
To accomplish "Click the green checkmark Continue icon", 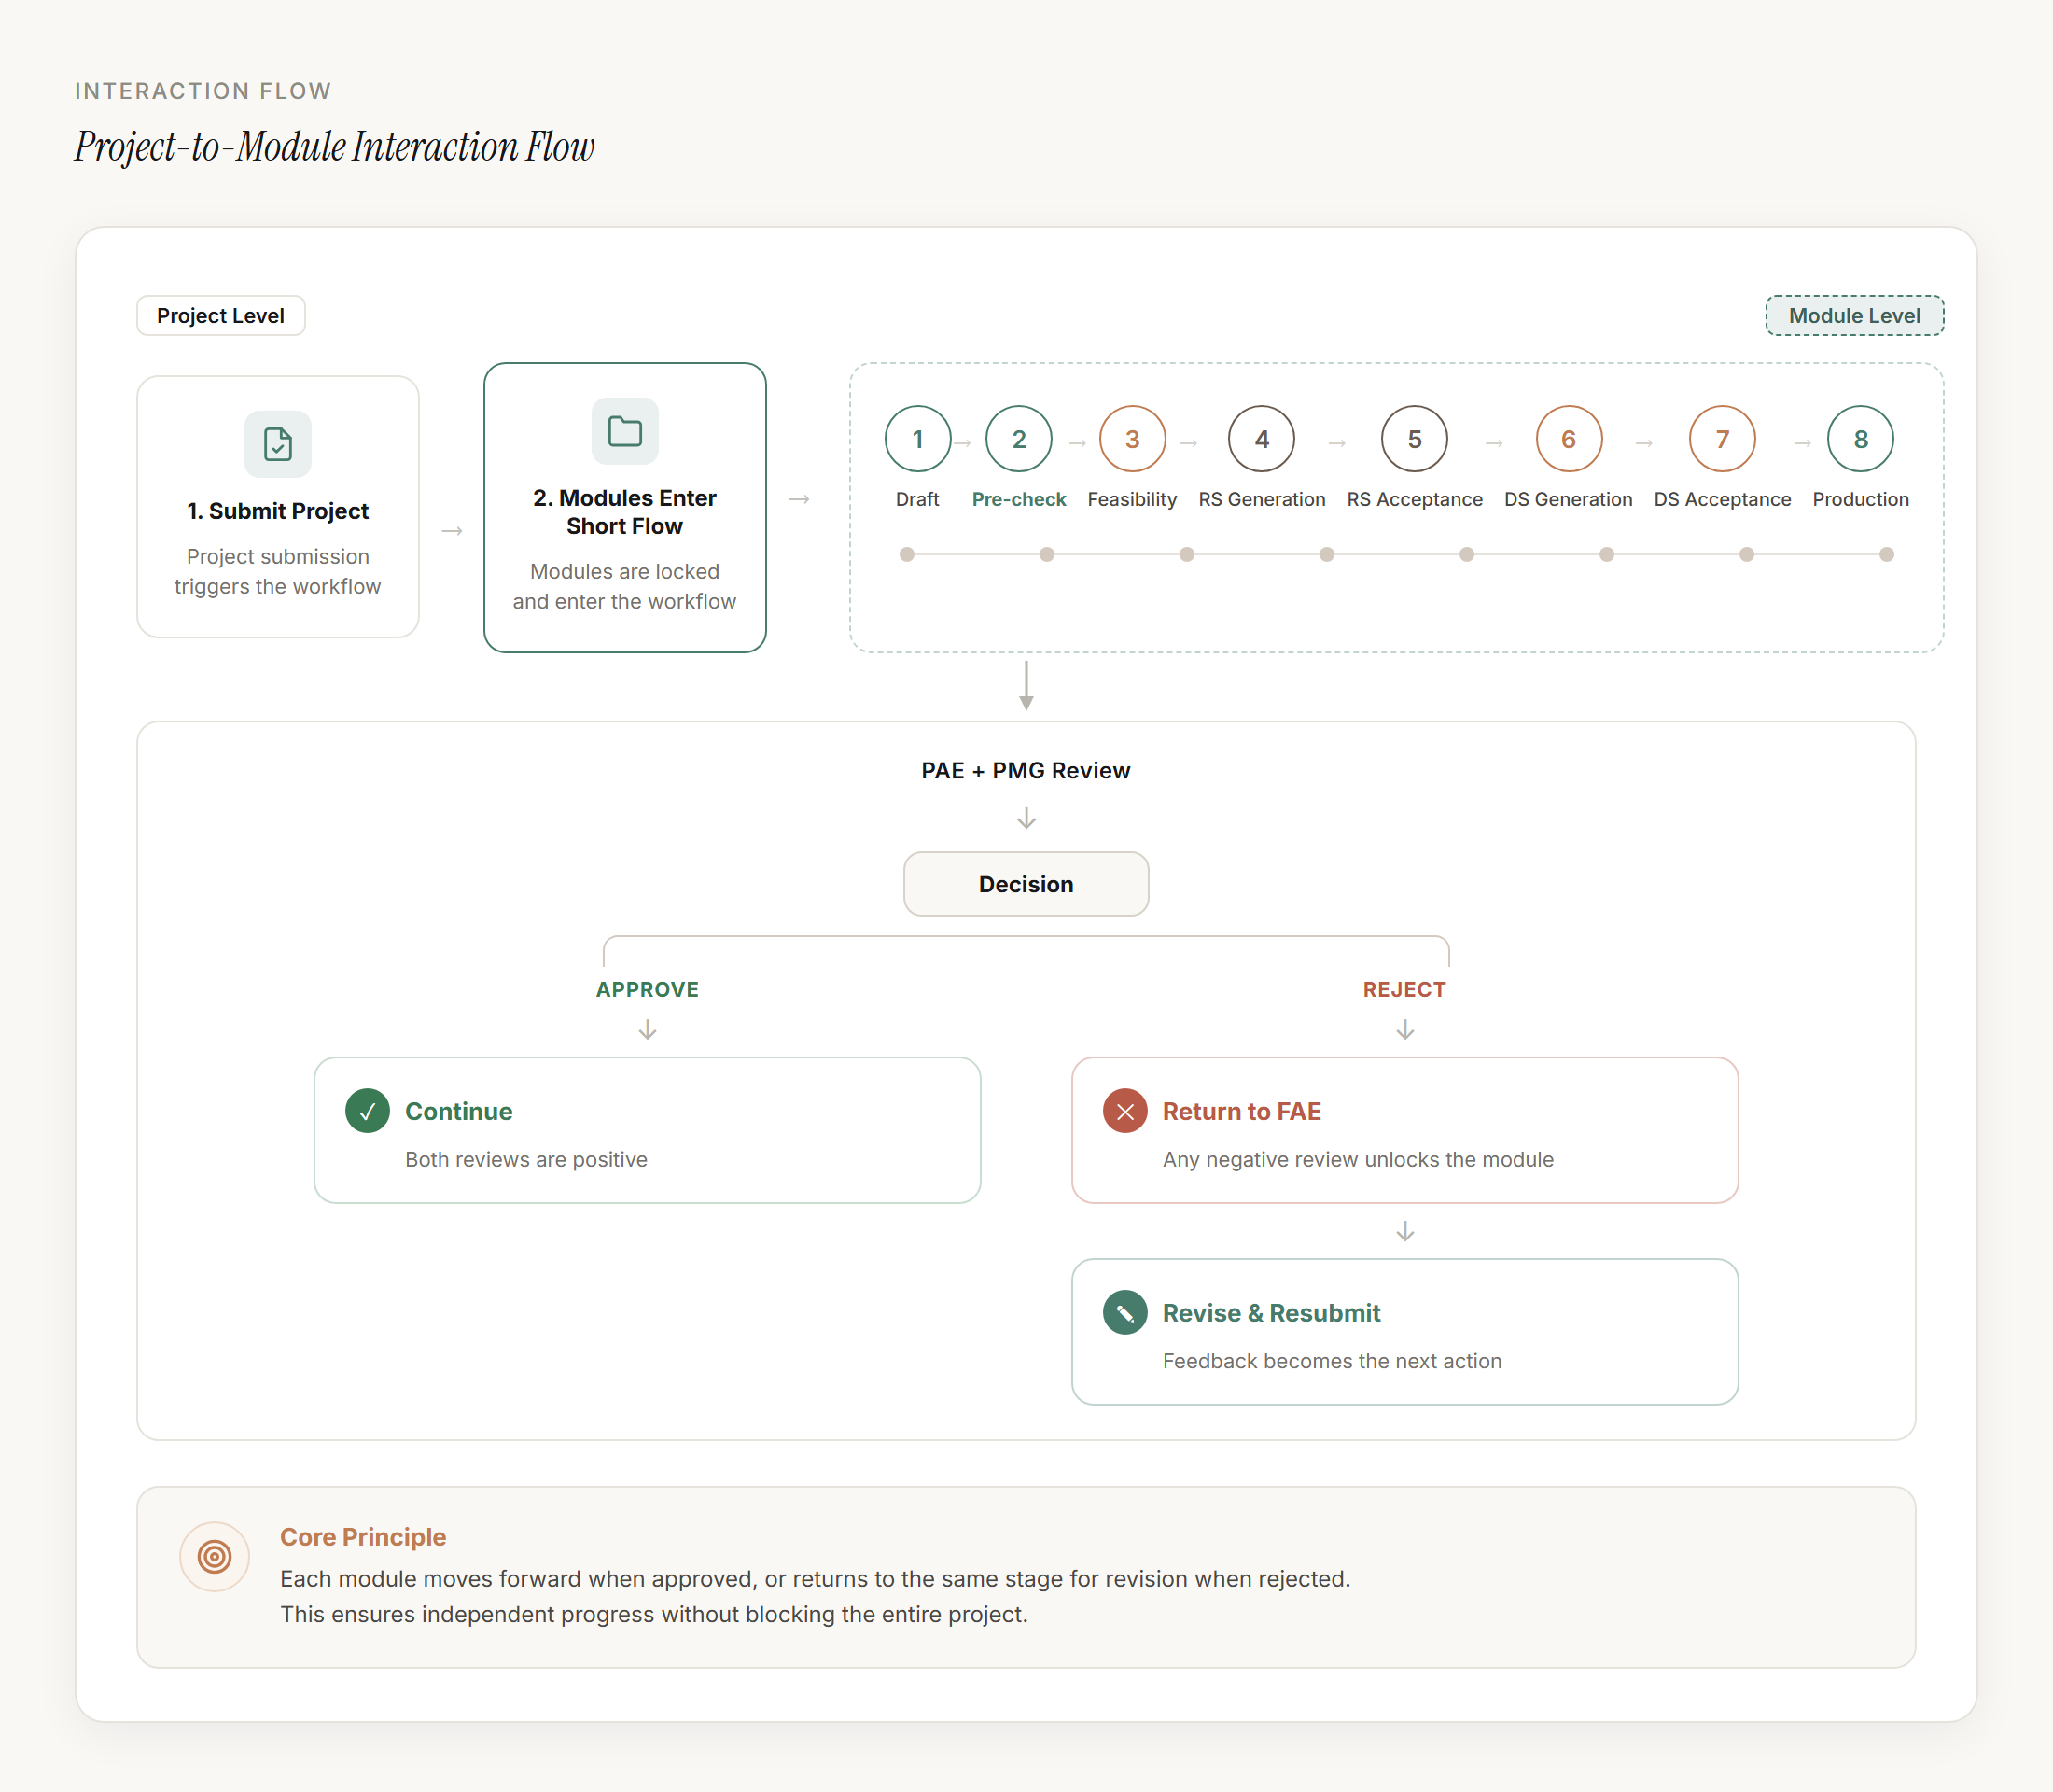I will click(367, 1111).
